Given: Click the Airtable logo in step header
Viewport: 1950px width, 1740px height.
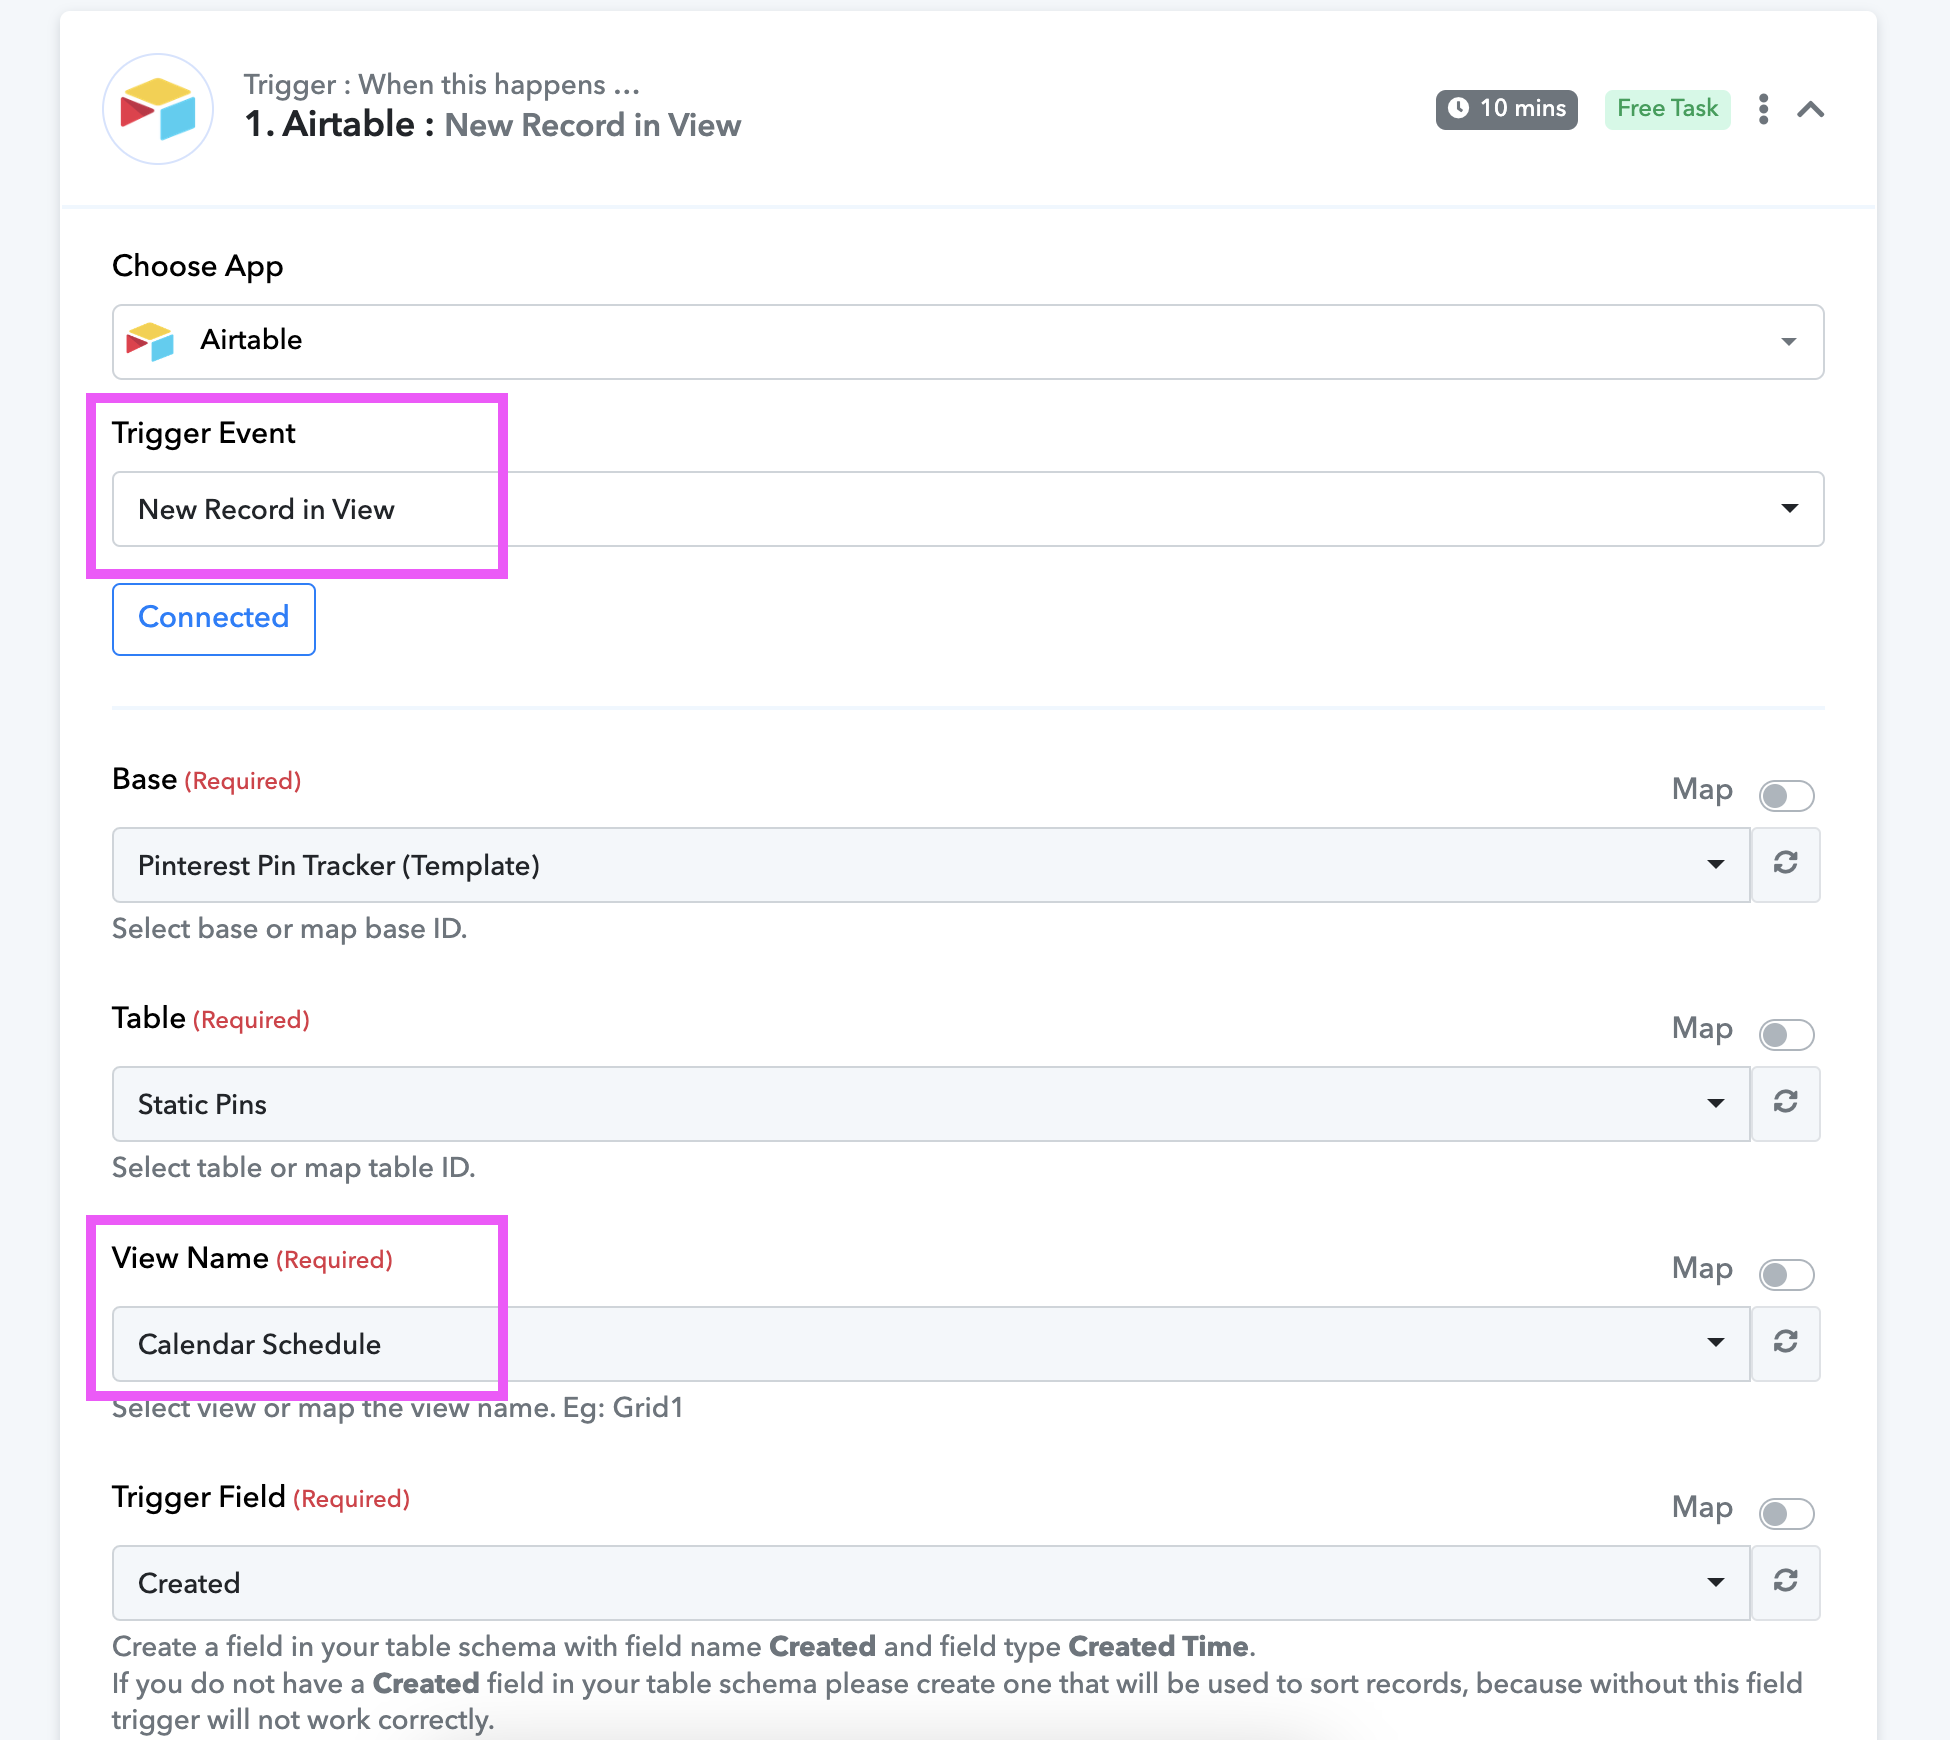Looking at the screenshot, I should [158, 109].
